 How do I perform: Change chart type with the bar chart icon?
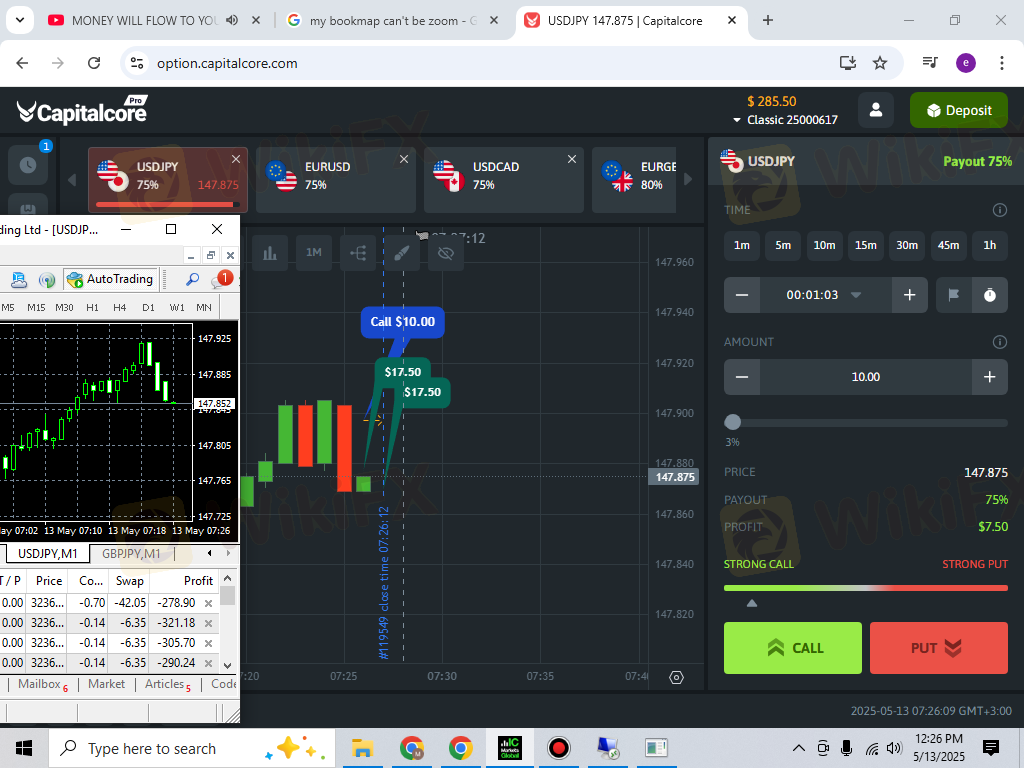coord(270,253)
